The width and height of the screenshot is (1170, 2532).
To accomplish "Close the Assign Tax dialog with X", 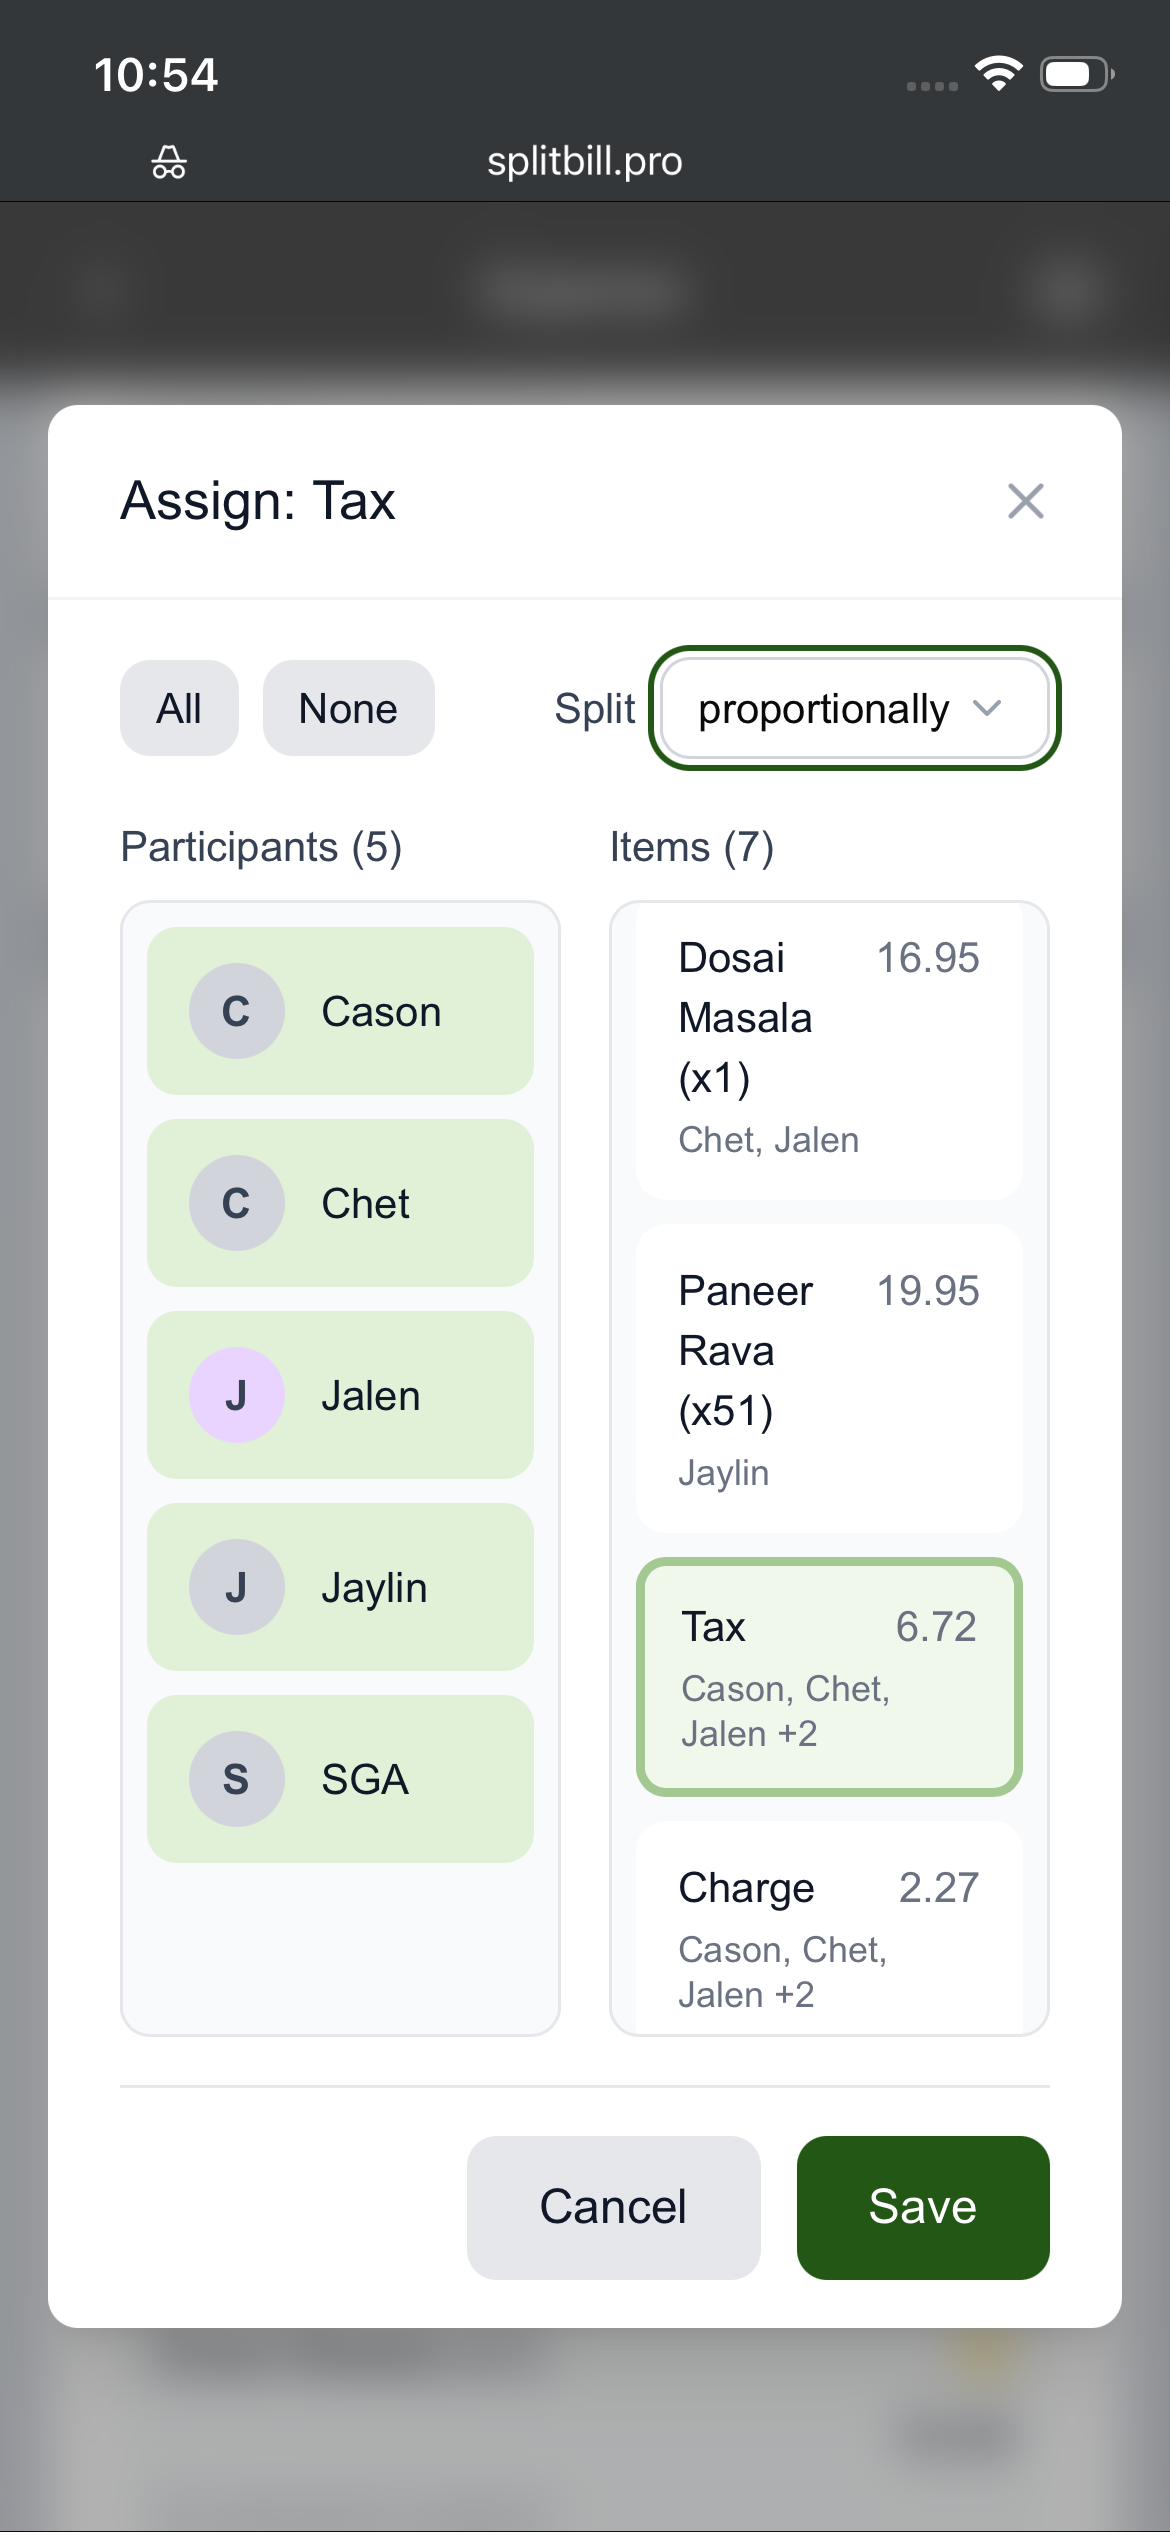I will click(1025, 501).
